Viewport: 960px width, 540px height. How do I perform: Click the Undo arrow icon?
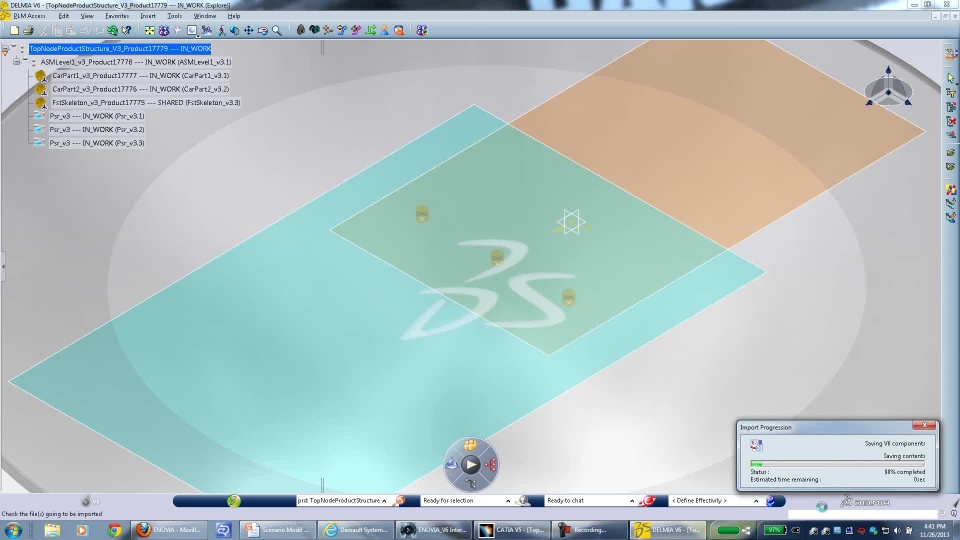coord(85,30)
